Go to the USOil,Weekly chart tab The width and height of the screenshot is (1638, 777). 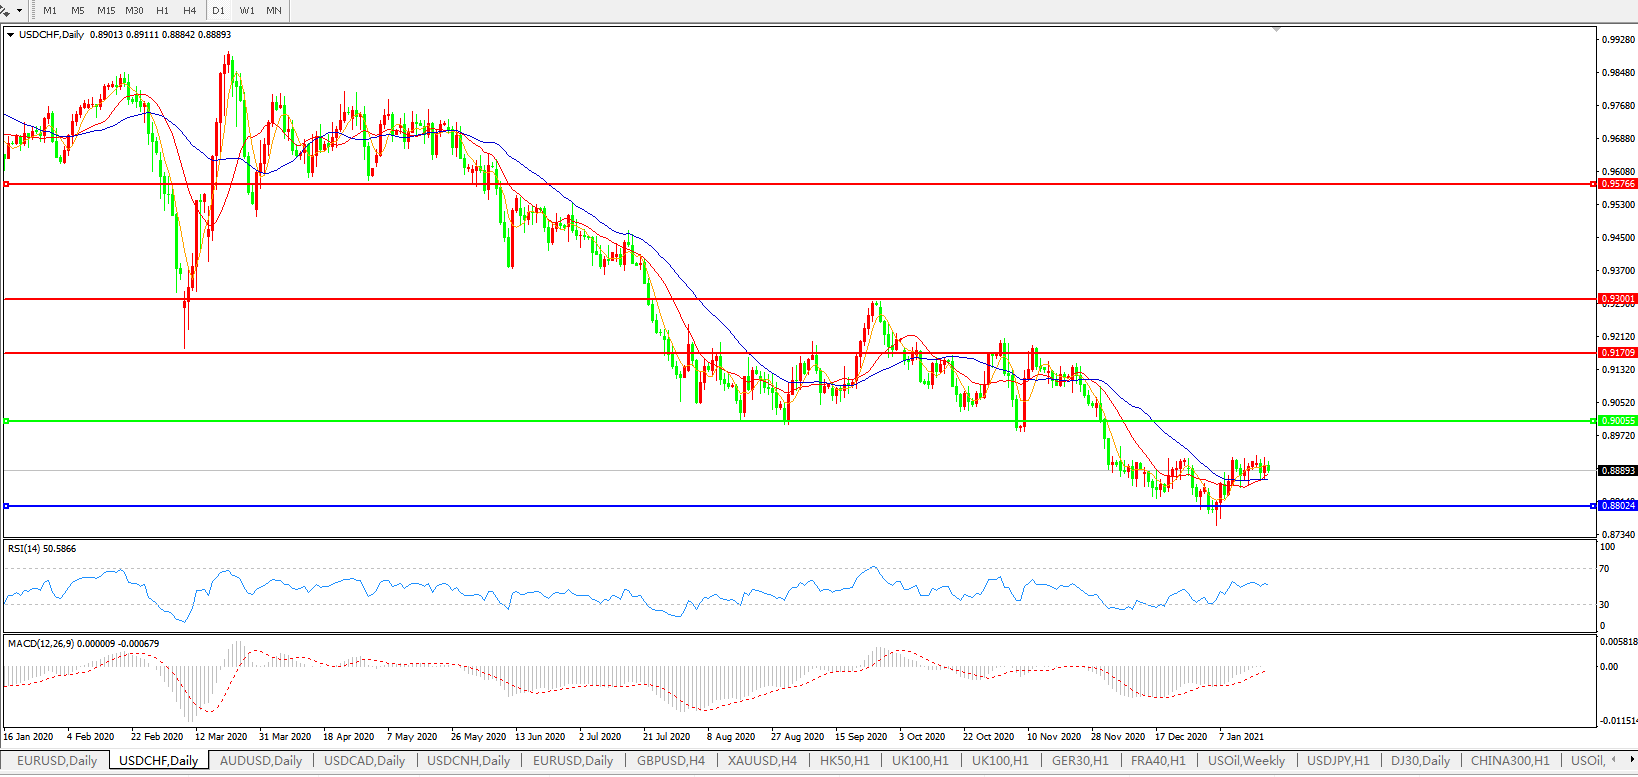pyautogui.click(x=1246, y=761)
